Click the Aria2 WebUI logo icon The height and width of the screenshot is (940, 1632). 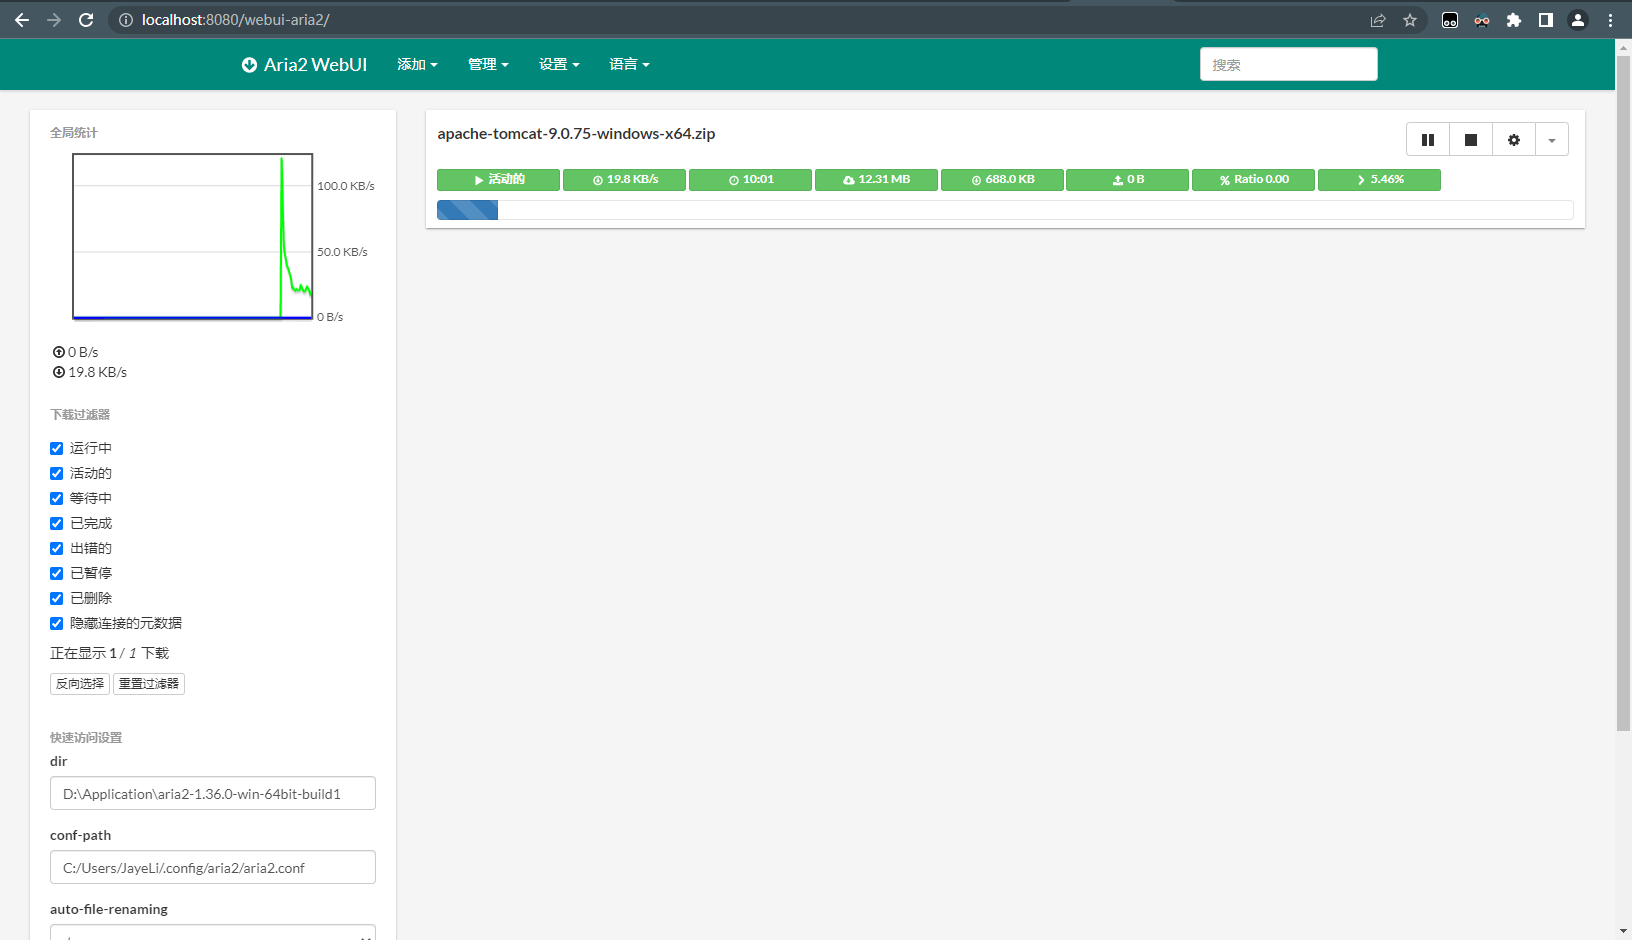(249, 65)
